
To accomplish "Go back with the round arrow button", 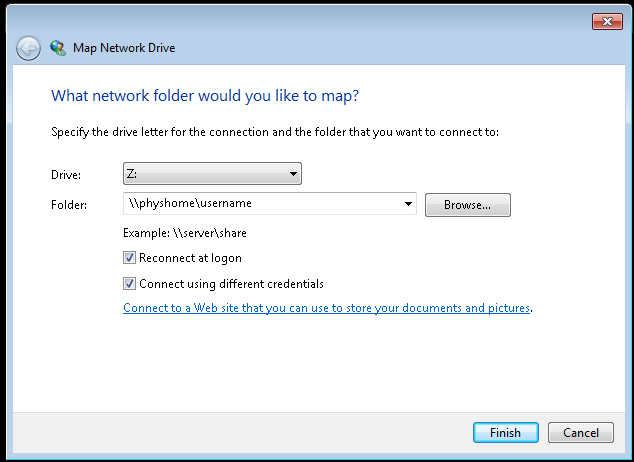I will tap(28, 49).
